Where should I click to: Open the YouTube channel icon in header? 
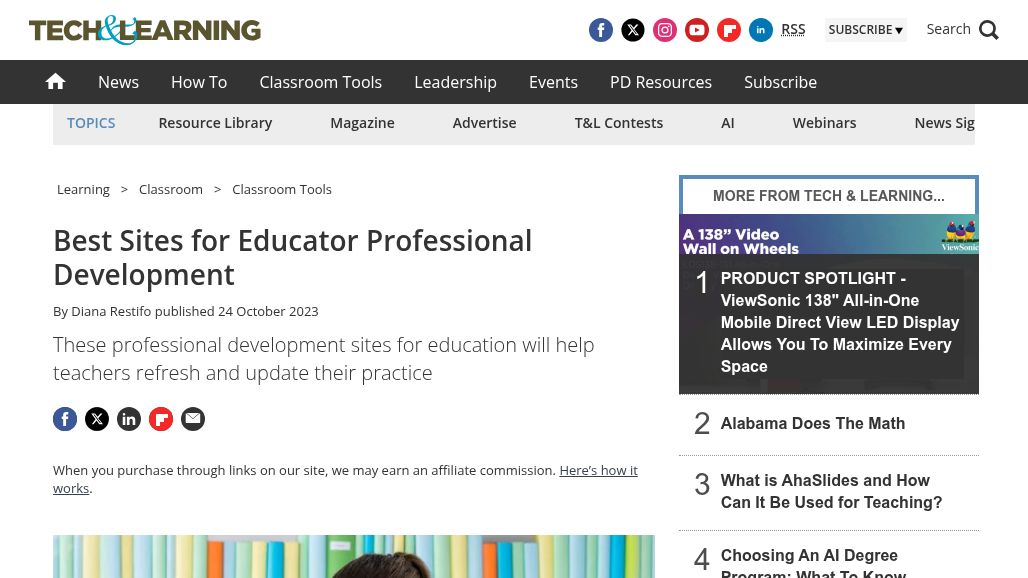697,30
